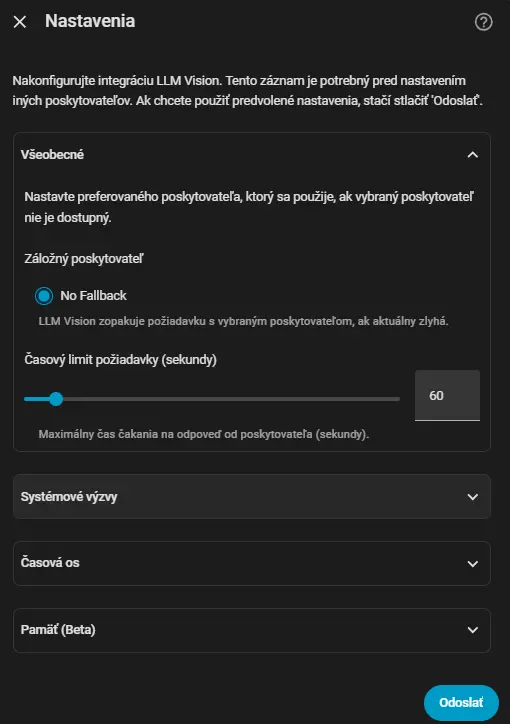510x724 pixels.
Task: Focus the timeout field showing 60
Action: 447,396
